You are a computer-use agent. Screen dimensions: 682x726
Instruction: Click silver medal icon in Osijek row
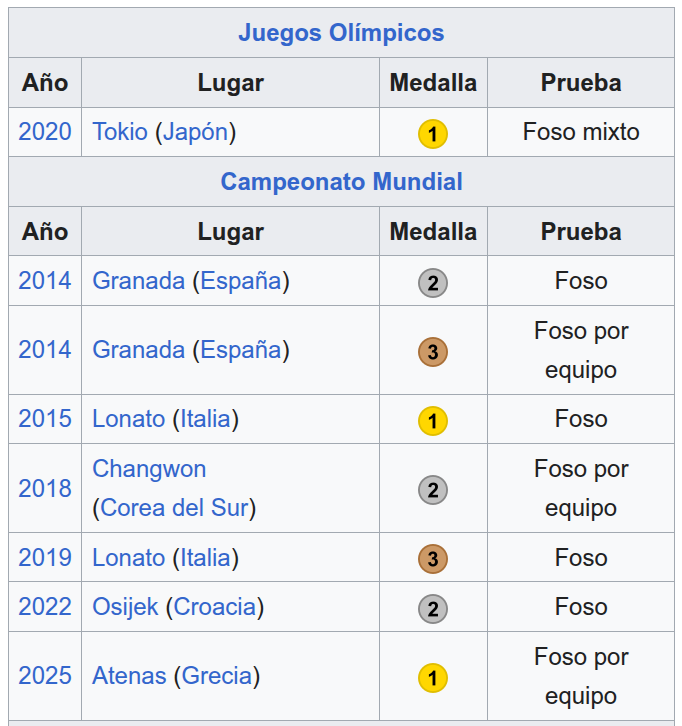pyautogui.click(x=432, y=608)
